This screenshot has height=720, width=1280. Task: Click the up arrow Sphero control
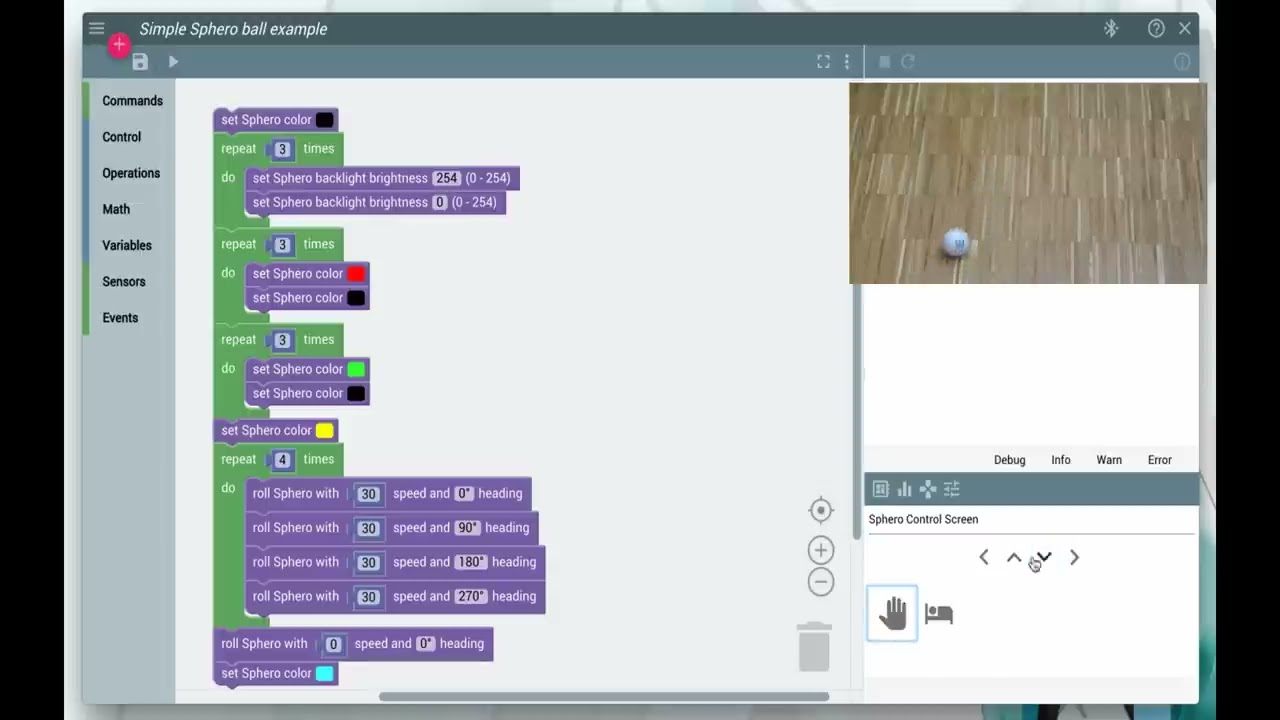(x=1014, y=558)
